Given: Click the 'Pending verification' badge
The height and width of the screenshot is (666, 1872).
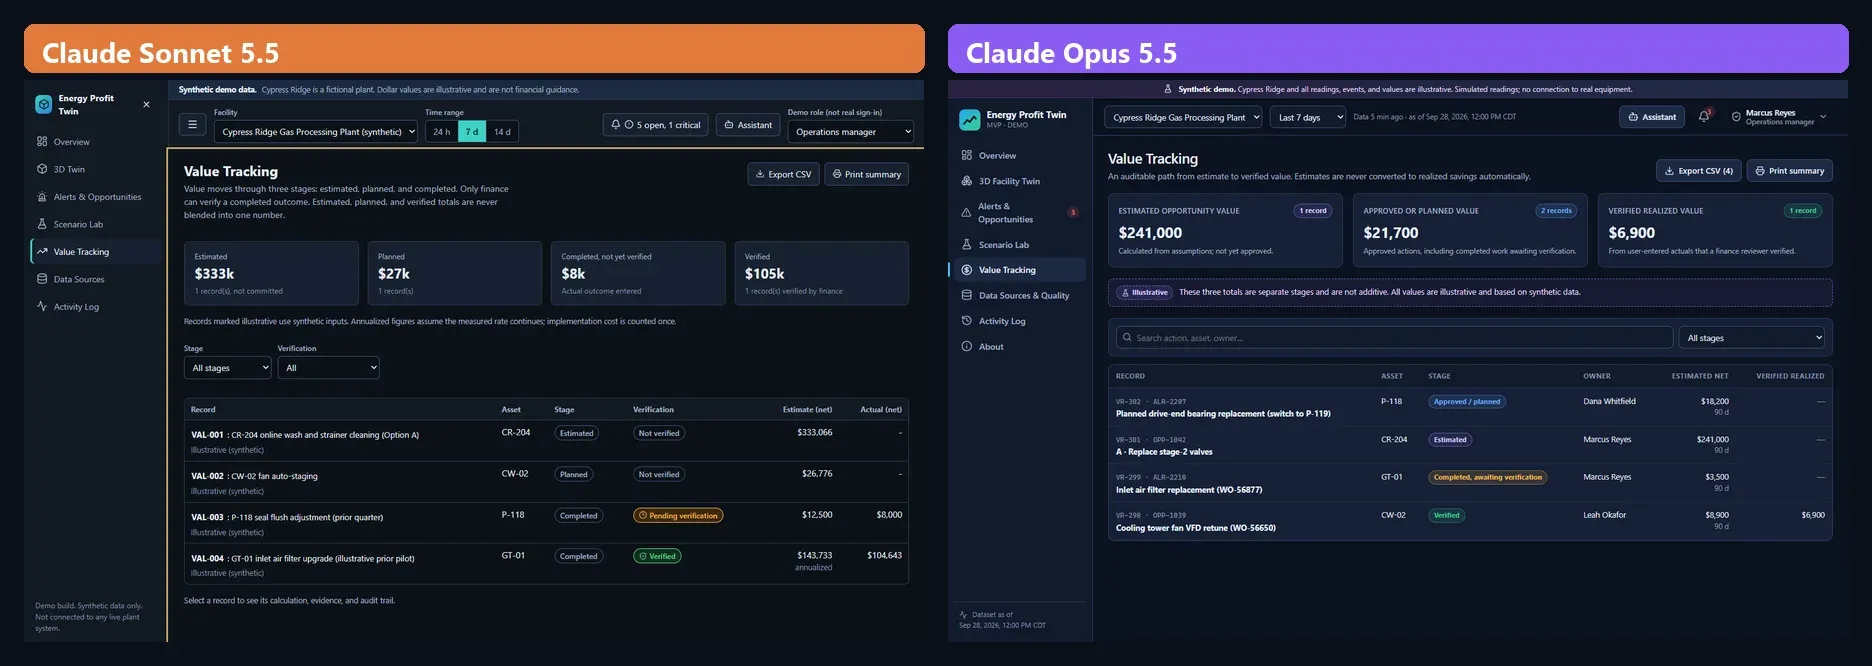Looking at the screenshot, I should click(678, 516).
